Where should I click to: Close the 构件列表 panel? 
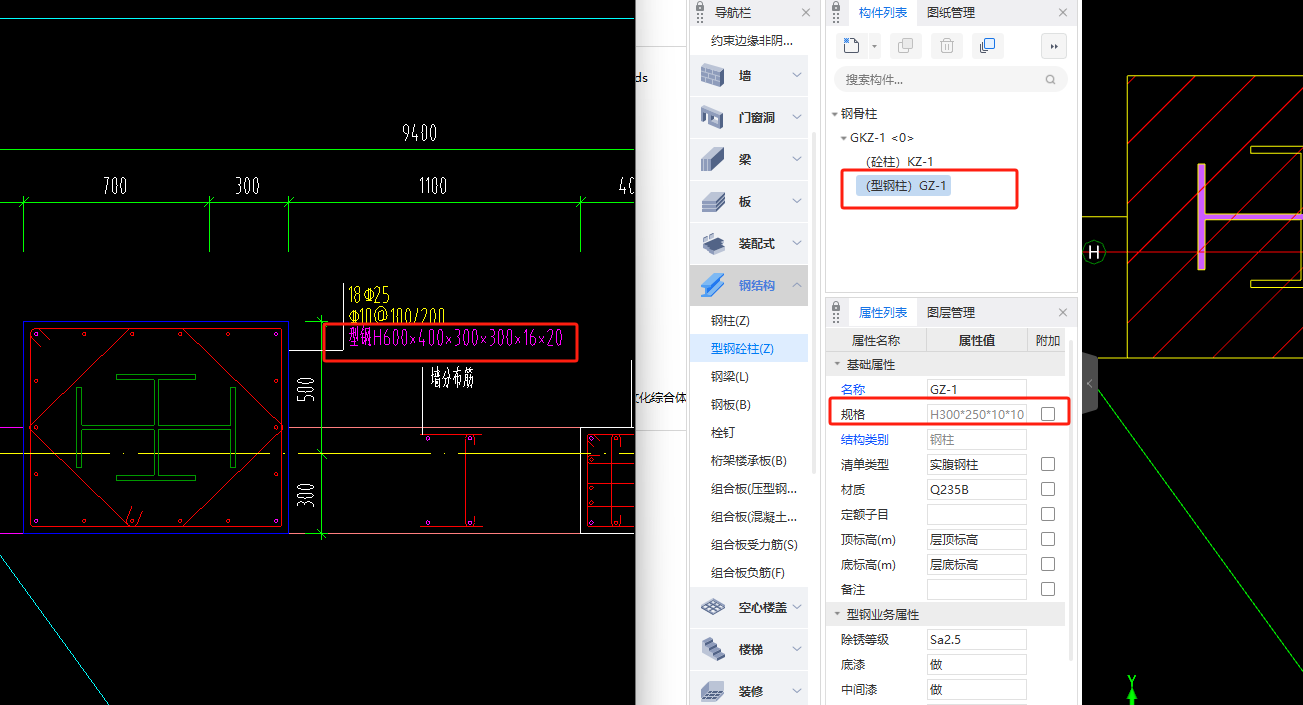[1063, 12]
